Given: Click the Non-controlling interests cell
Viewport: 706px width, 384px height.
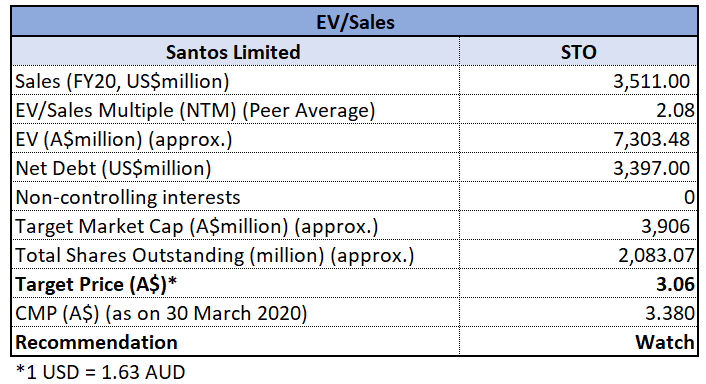Looking at the screenshot, I should tap(235, 197).
